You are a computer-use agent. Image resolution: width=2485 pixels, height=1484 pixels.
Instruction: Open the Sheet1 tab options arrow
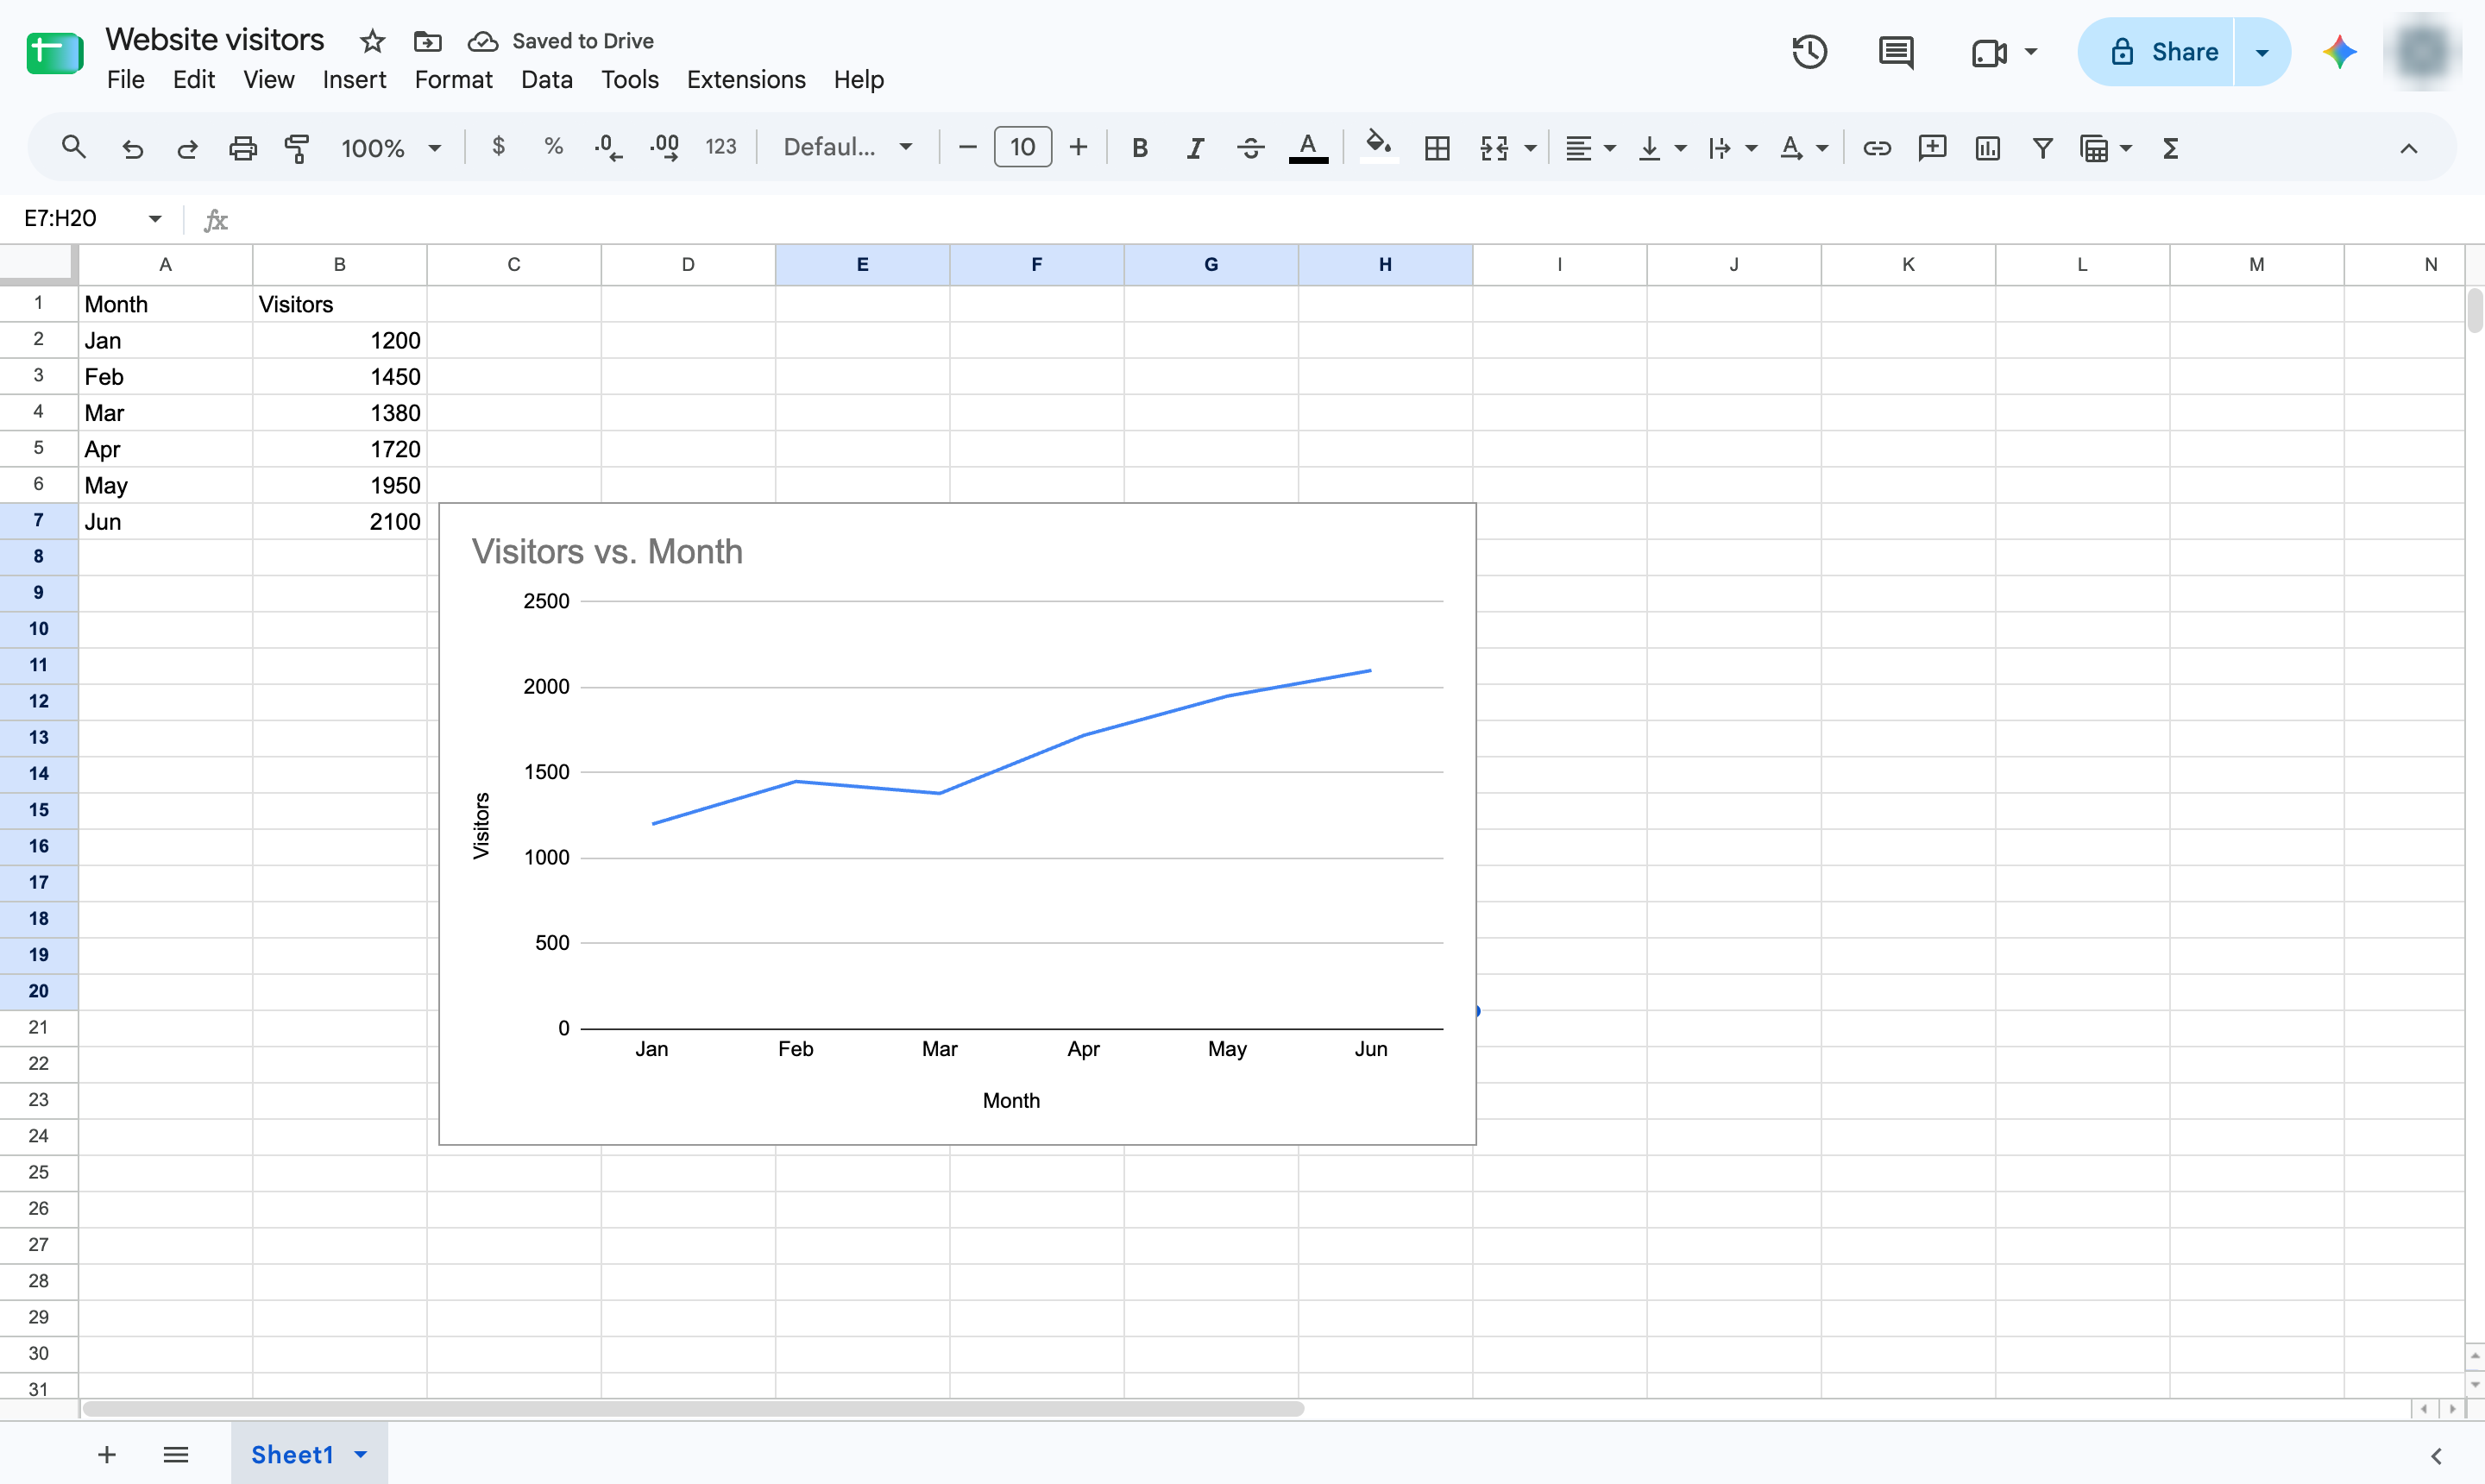tap(361, 1454)
